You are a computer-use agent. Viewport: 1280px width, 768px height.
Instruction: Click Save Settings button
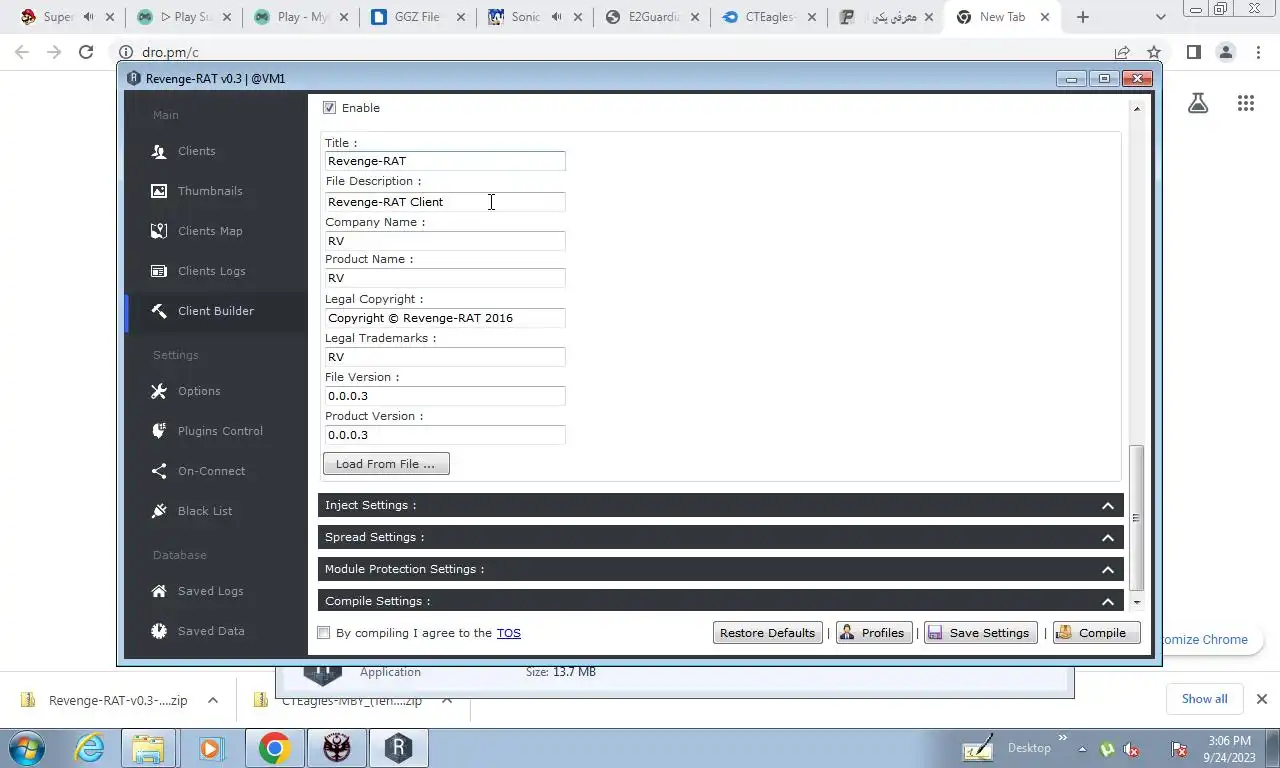pos(980,633)
